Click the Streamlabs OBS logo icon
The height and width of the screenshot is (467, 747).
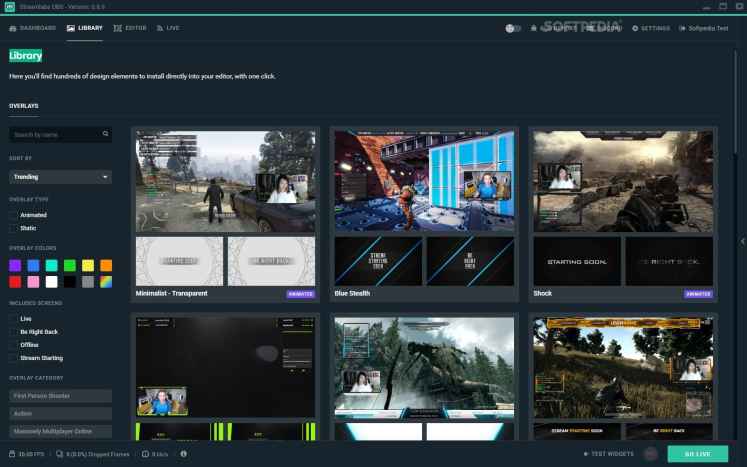click(9, 7)
